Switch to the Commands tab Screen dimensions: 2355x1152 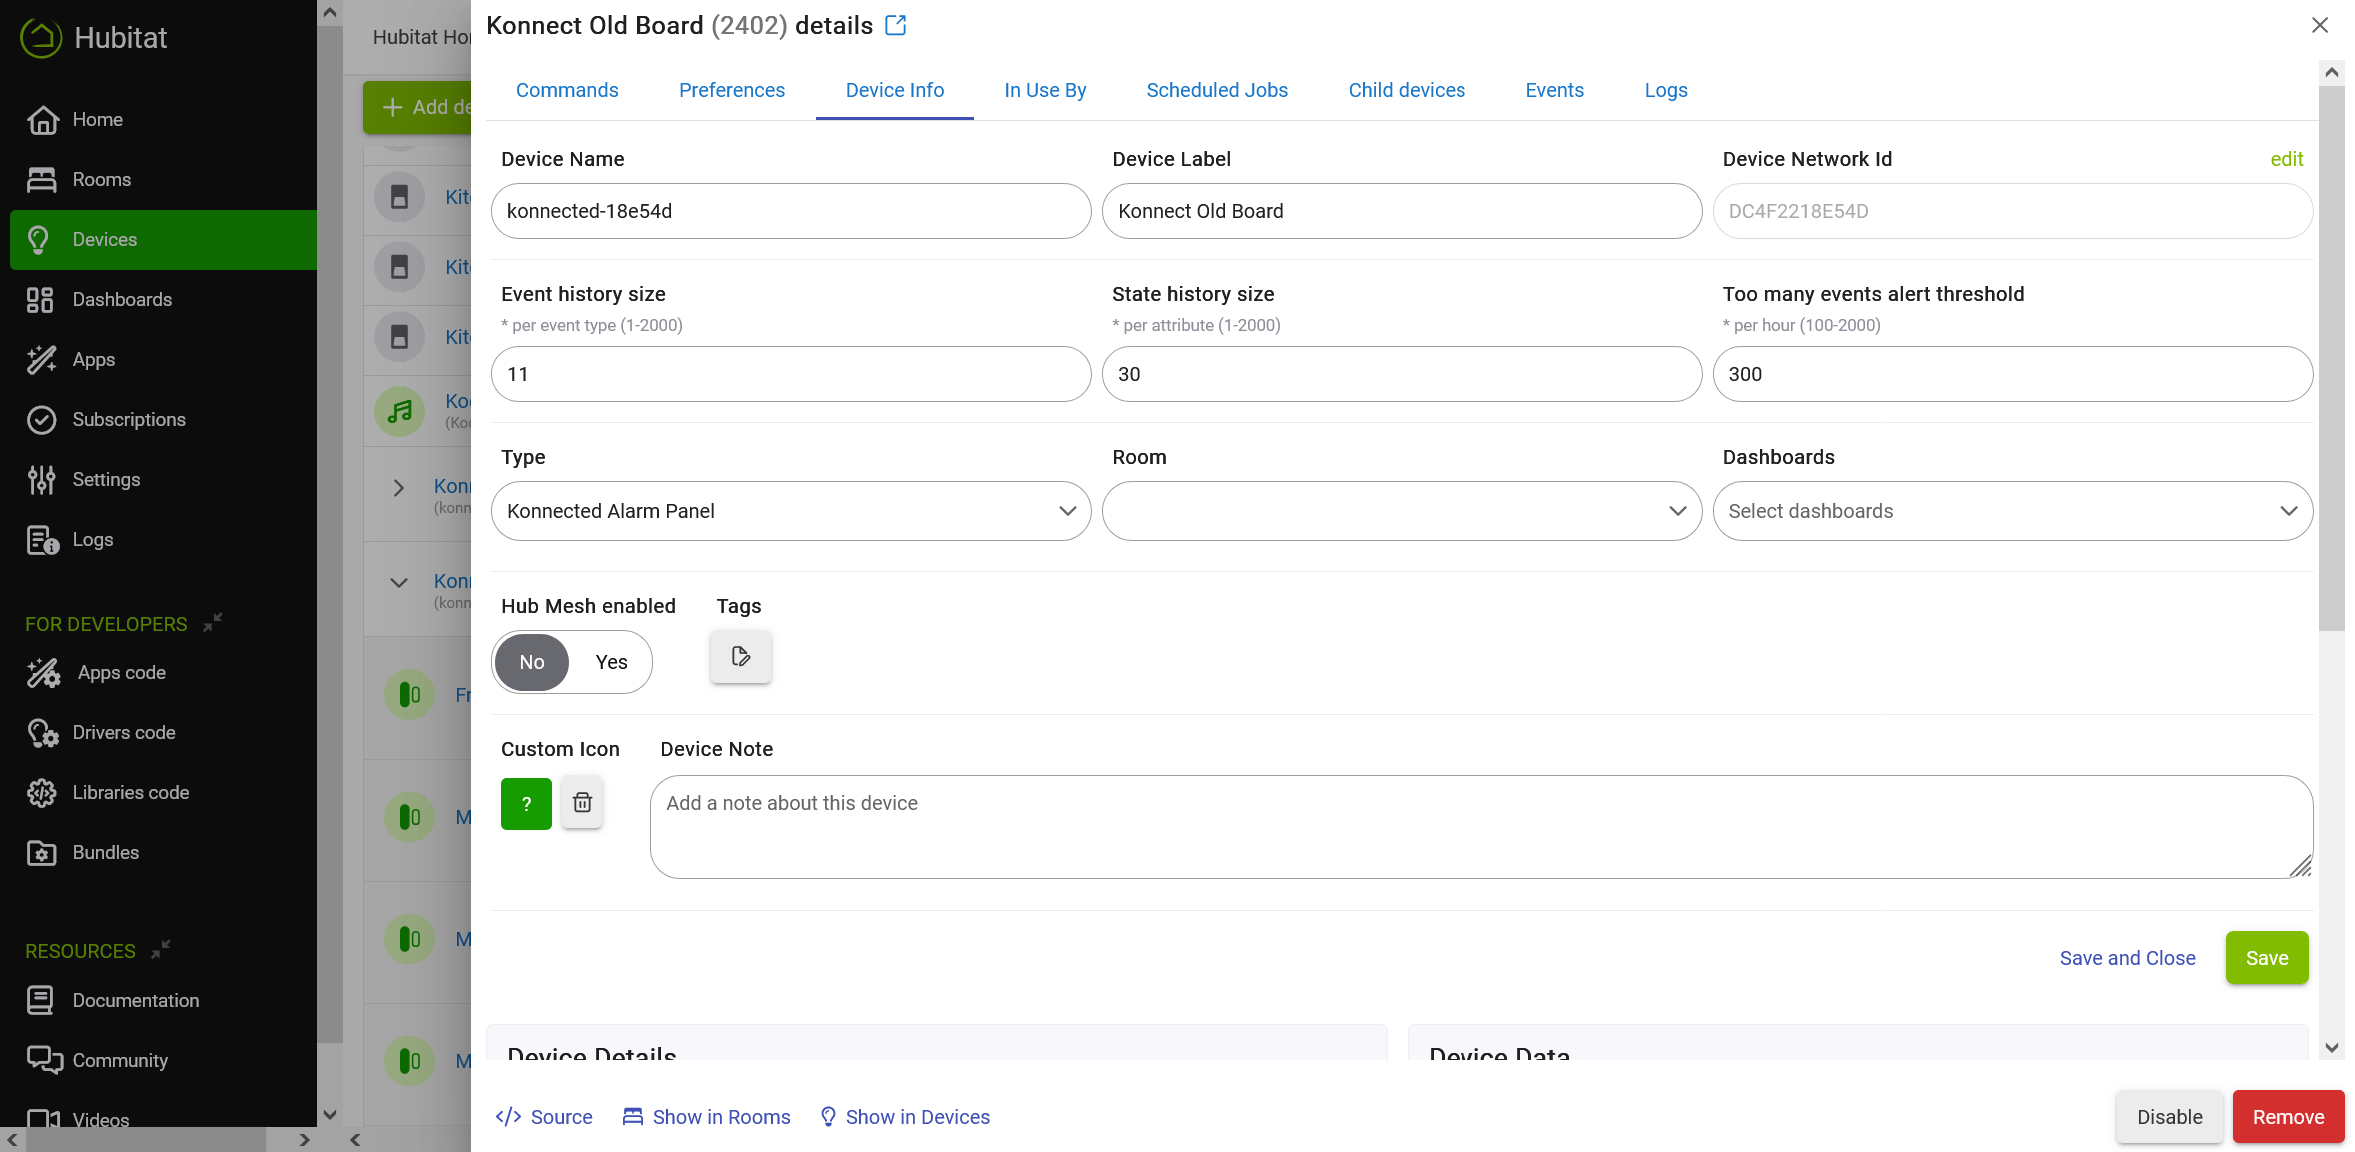[567, 91]
